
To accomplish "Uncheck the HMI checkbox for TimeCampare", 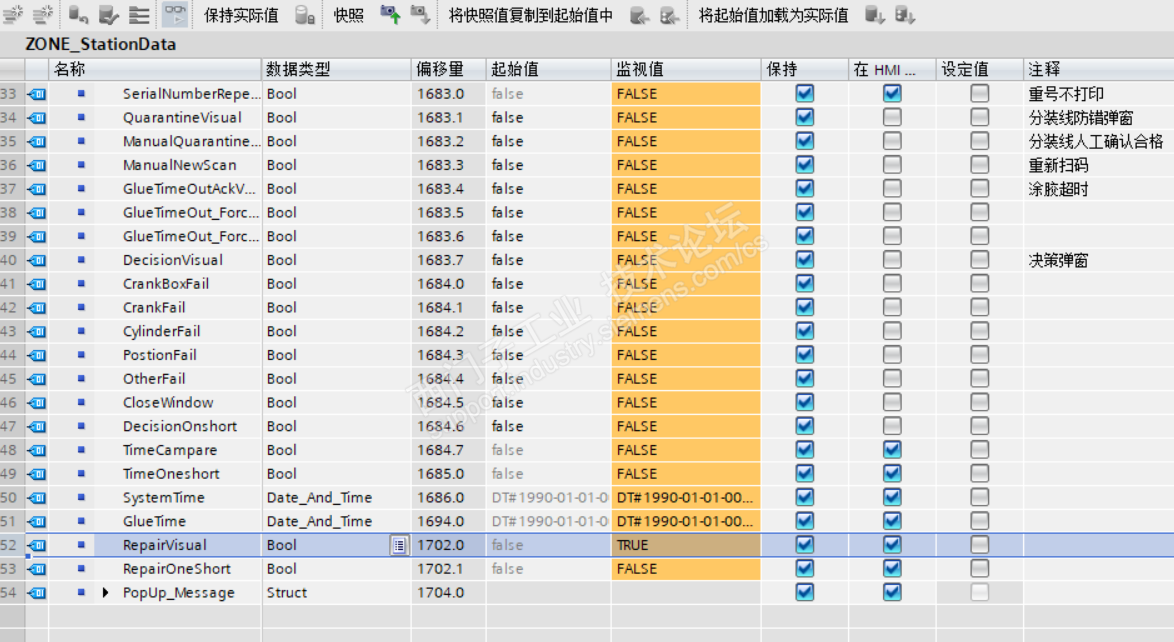I will (892, 450).
